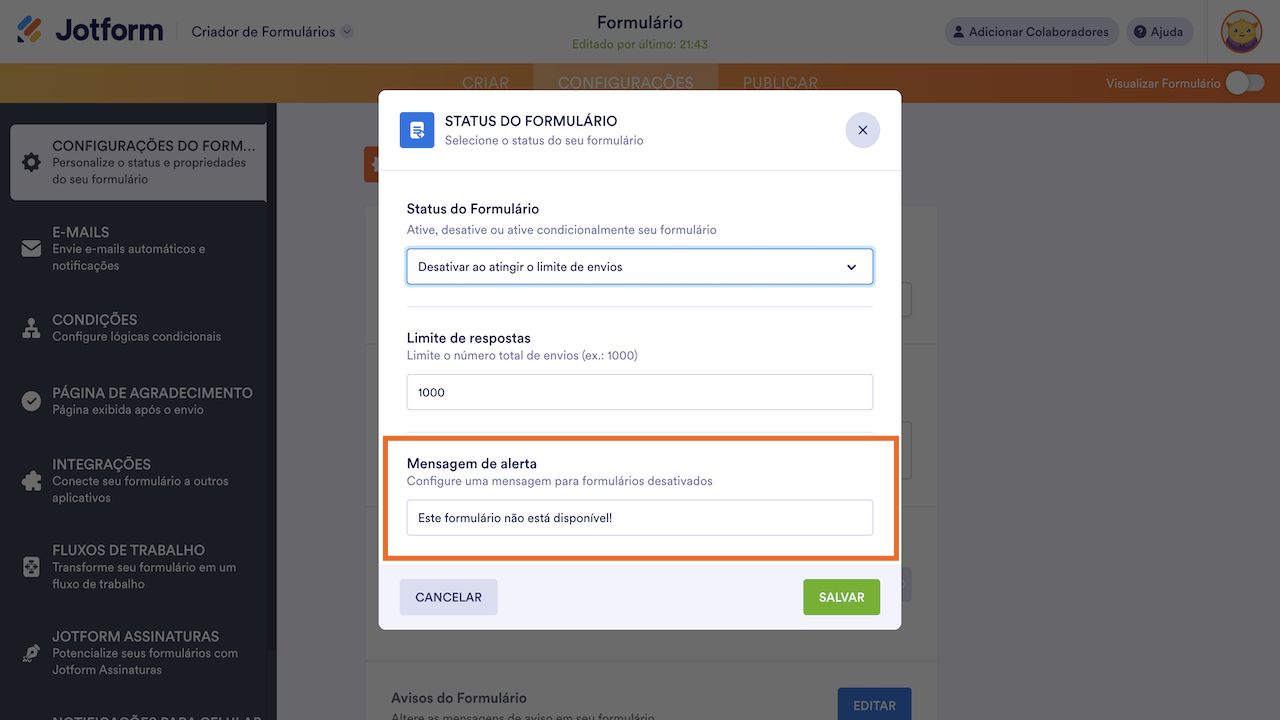Switch to the Criar tab

click(486, 83)
